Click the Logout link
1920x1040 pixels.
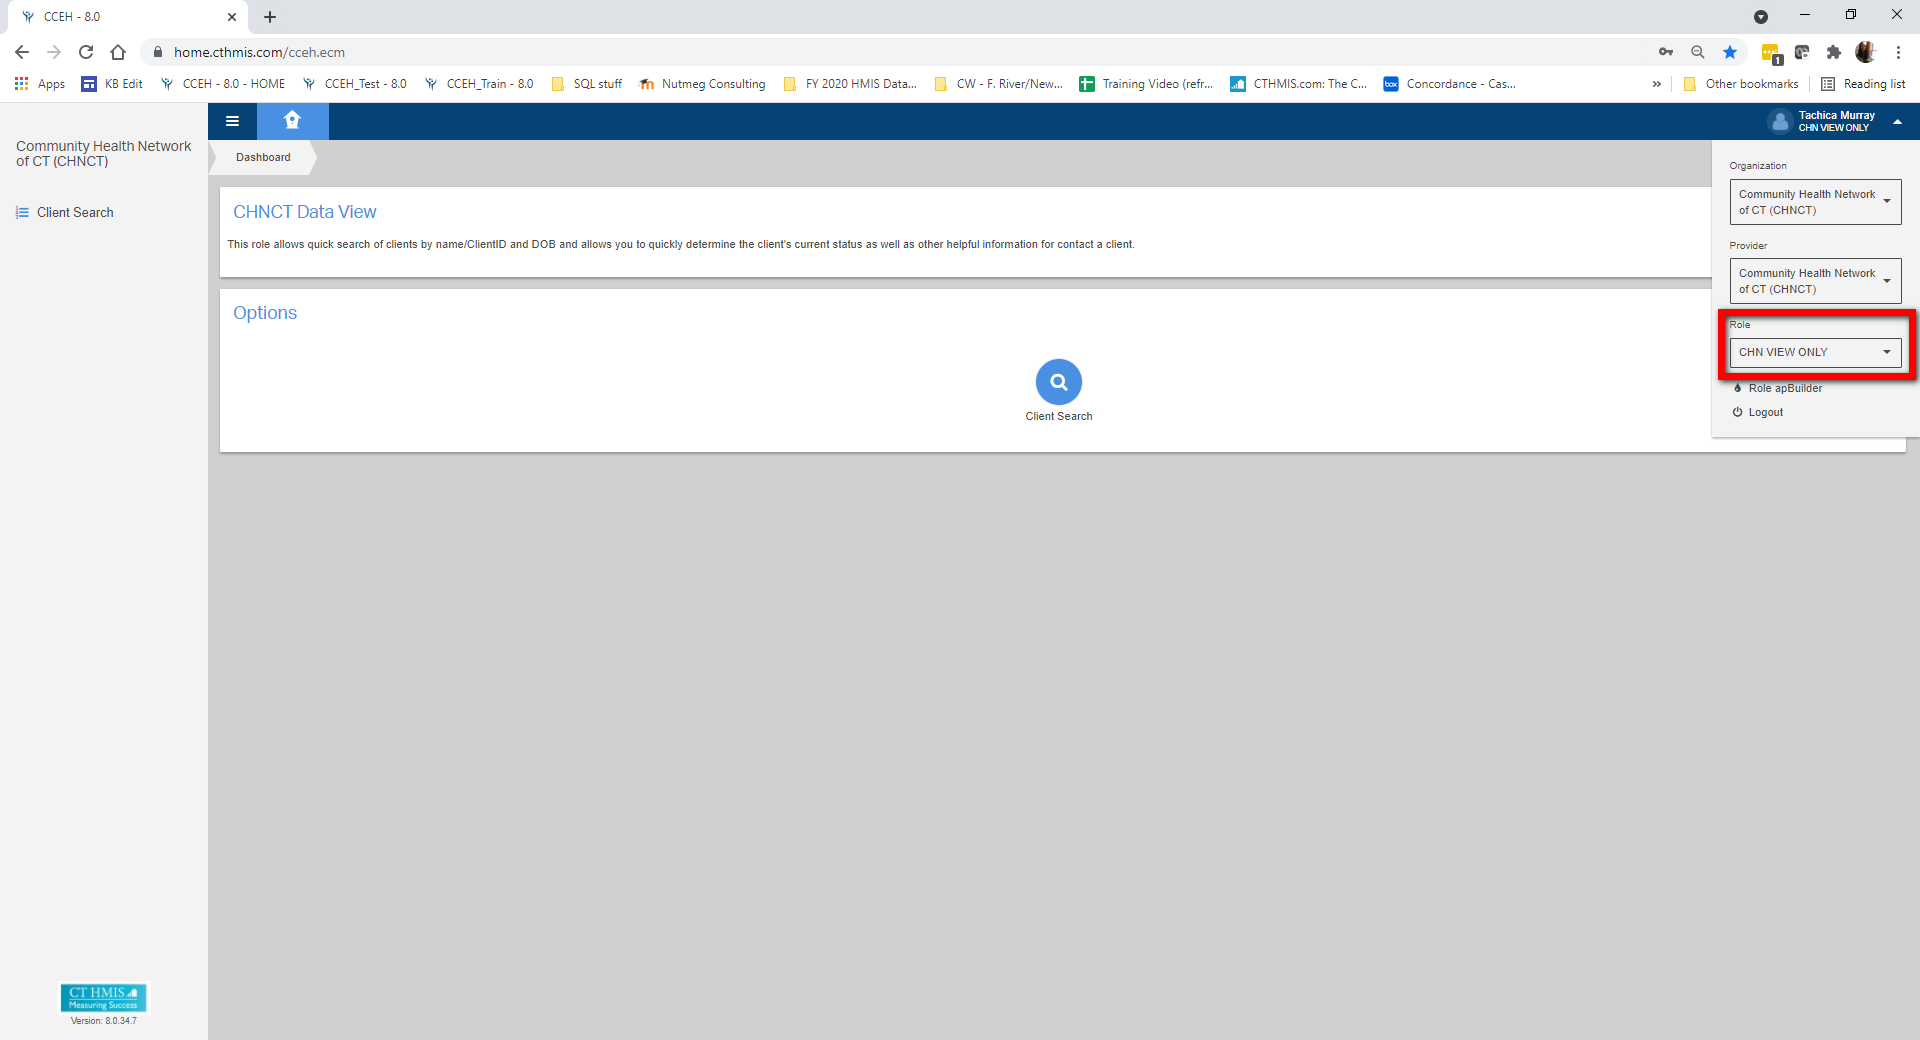1765,412
